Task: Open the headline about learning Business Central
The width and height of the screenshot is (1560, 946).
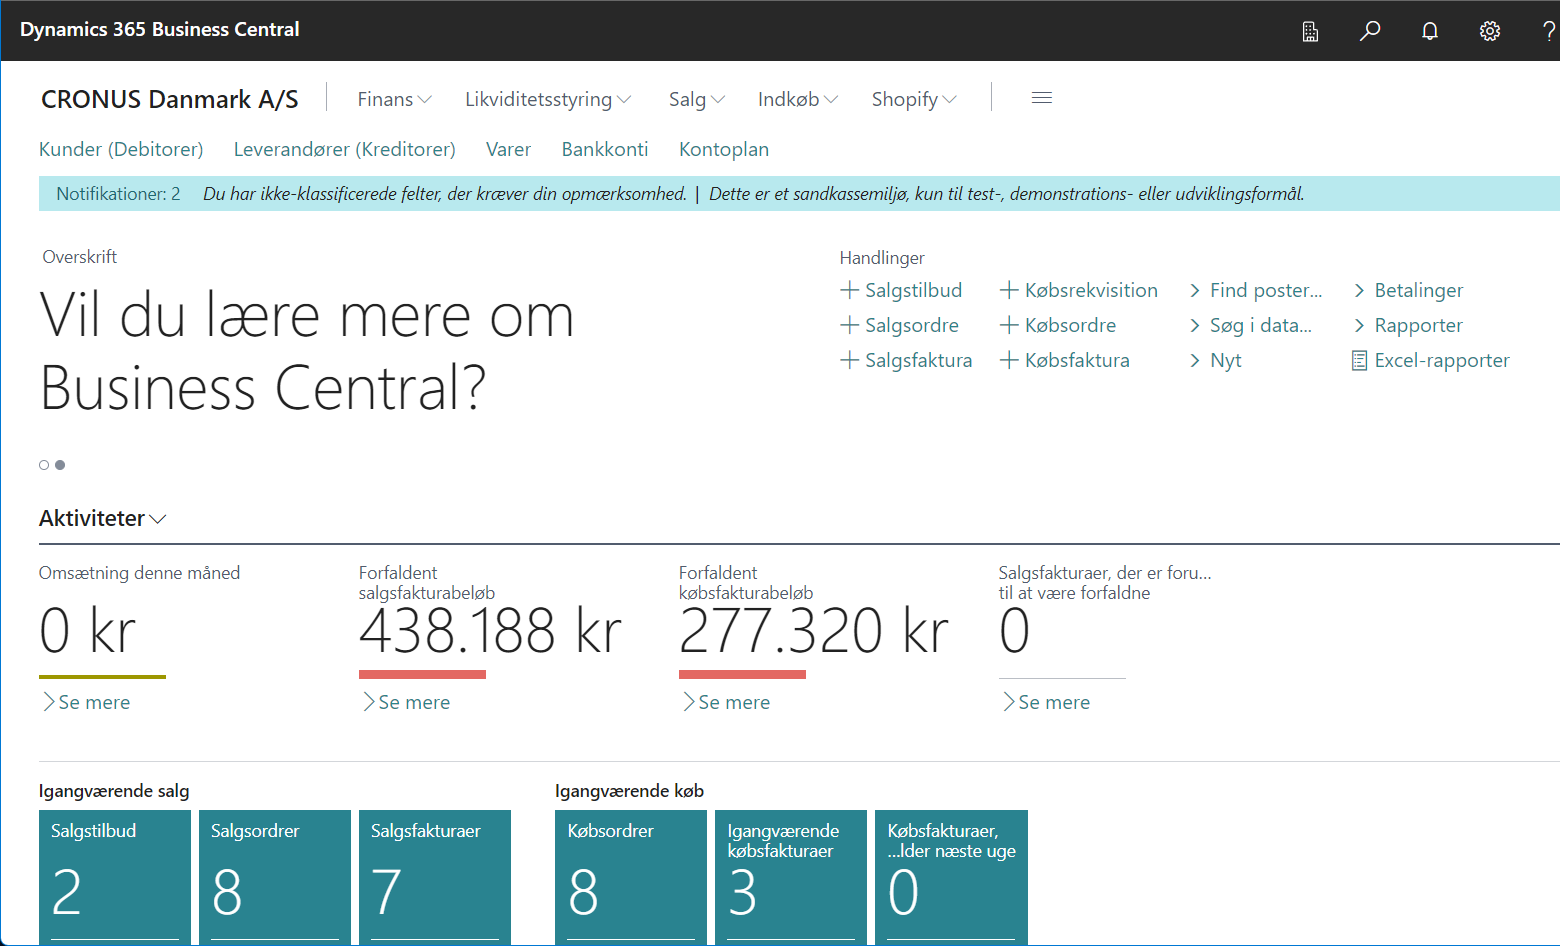Action: pos(307,351)
